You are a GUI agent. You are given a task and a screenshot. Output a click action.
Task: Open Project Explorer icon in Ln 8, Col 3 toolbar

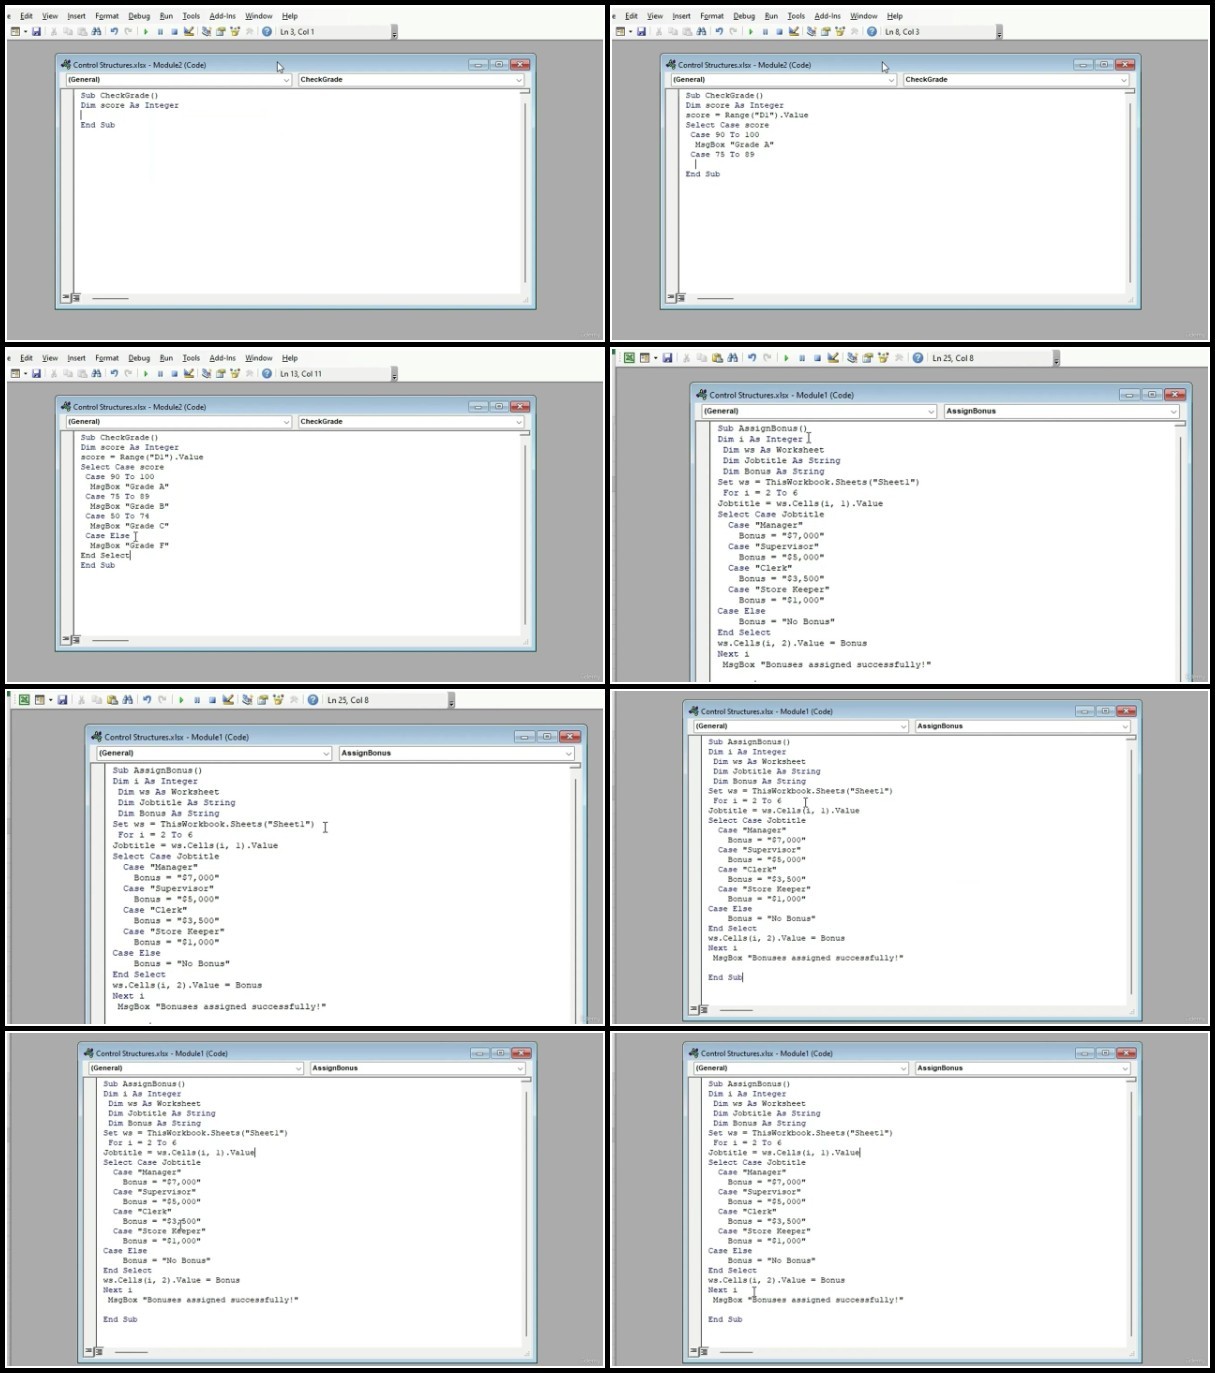[811, 32]
